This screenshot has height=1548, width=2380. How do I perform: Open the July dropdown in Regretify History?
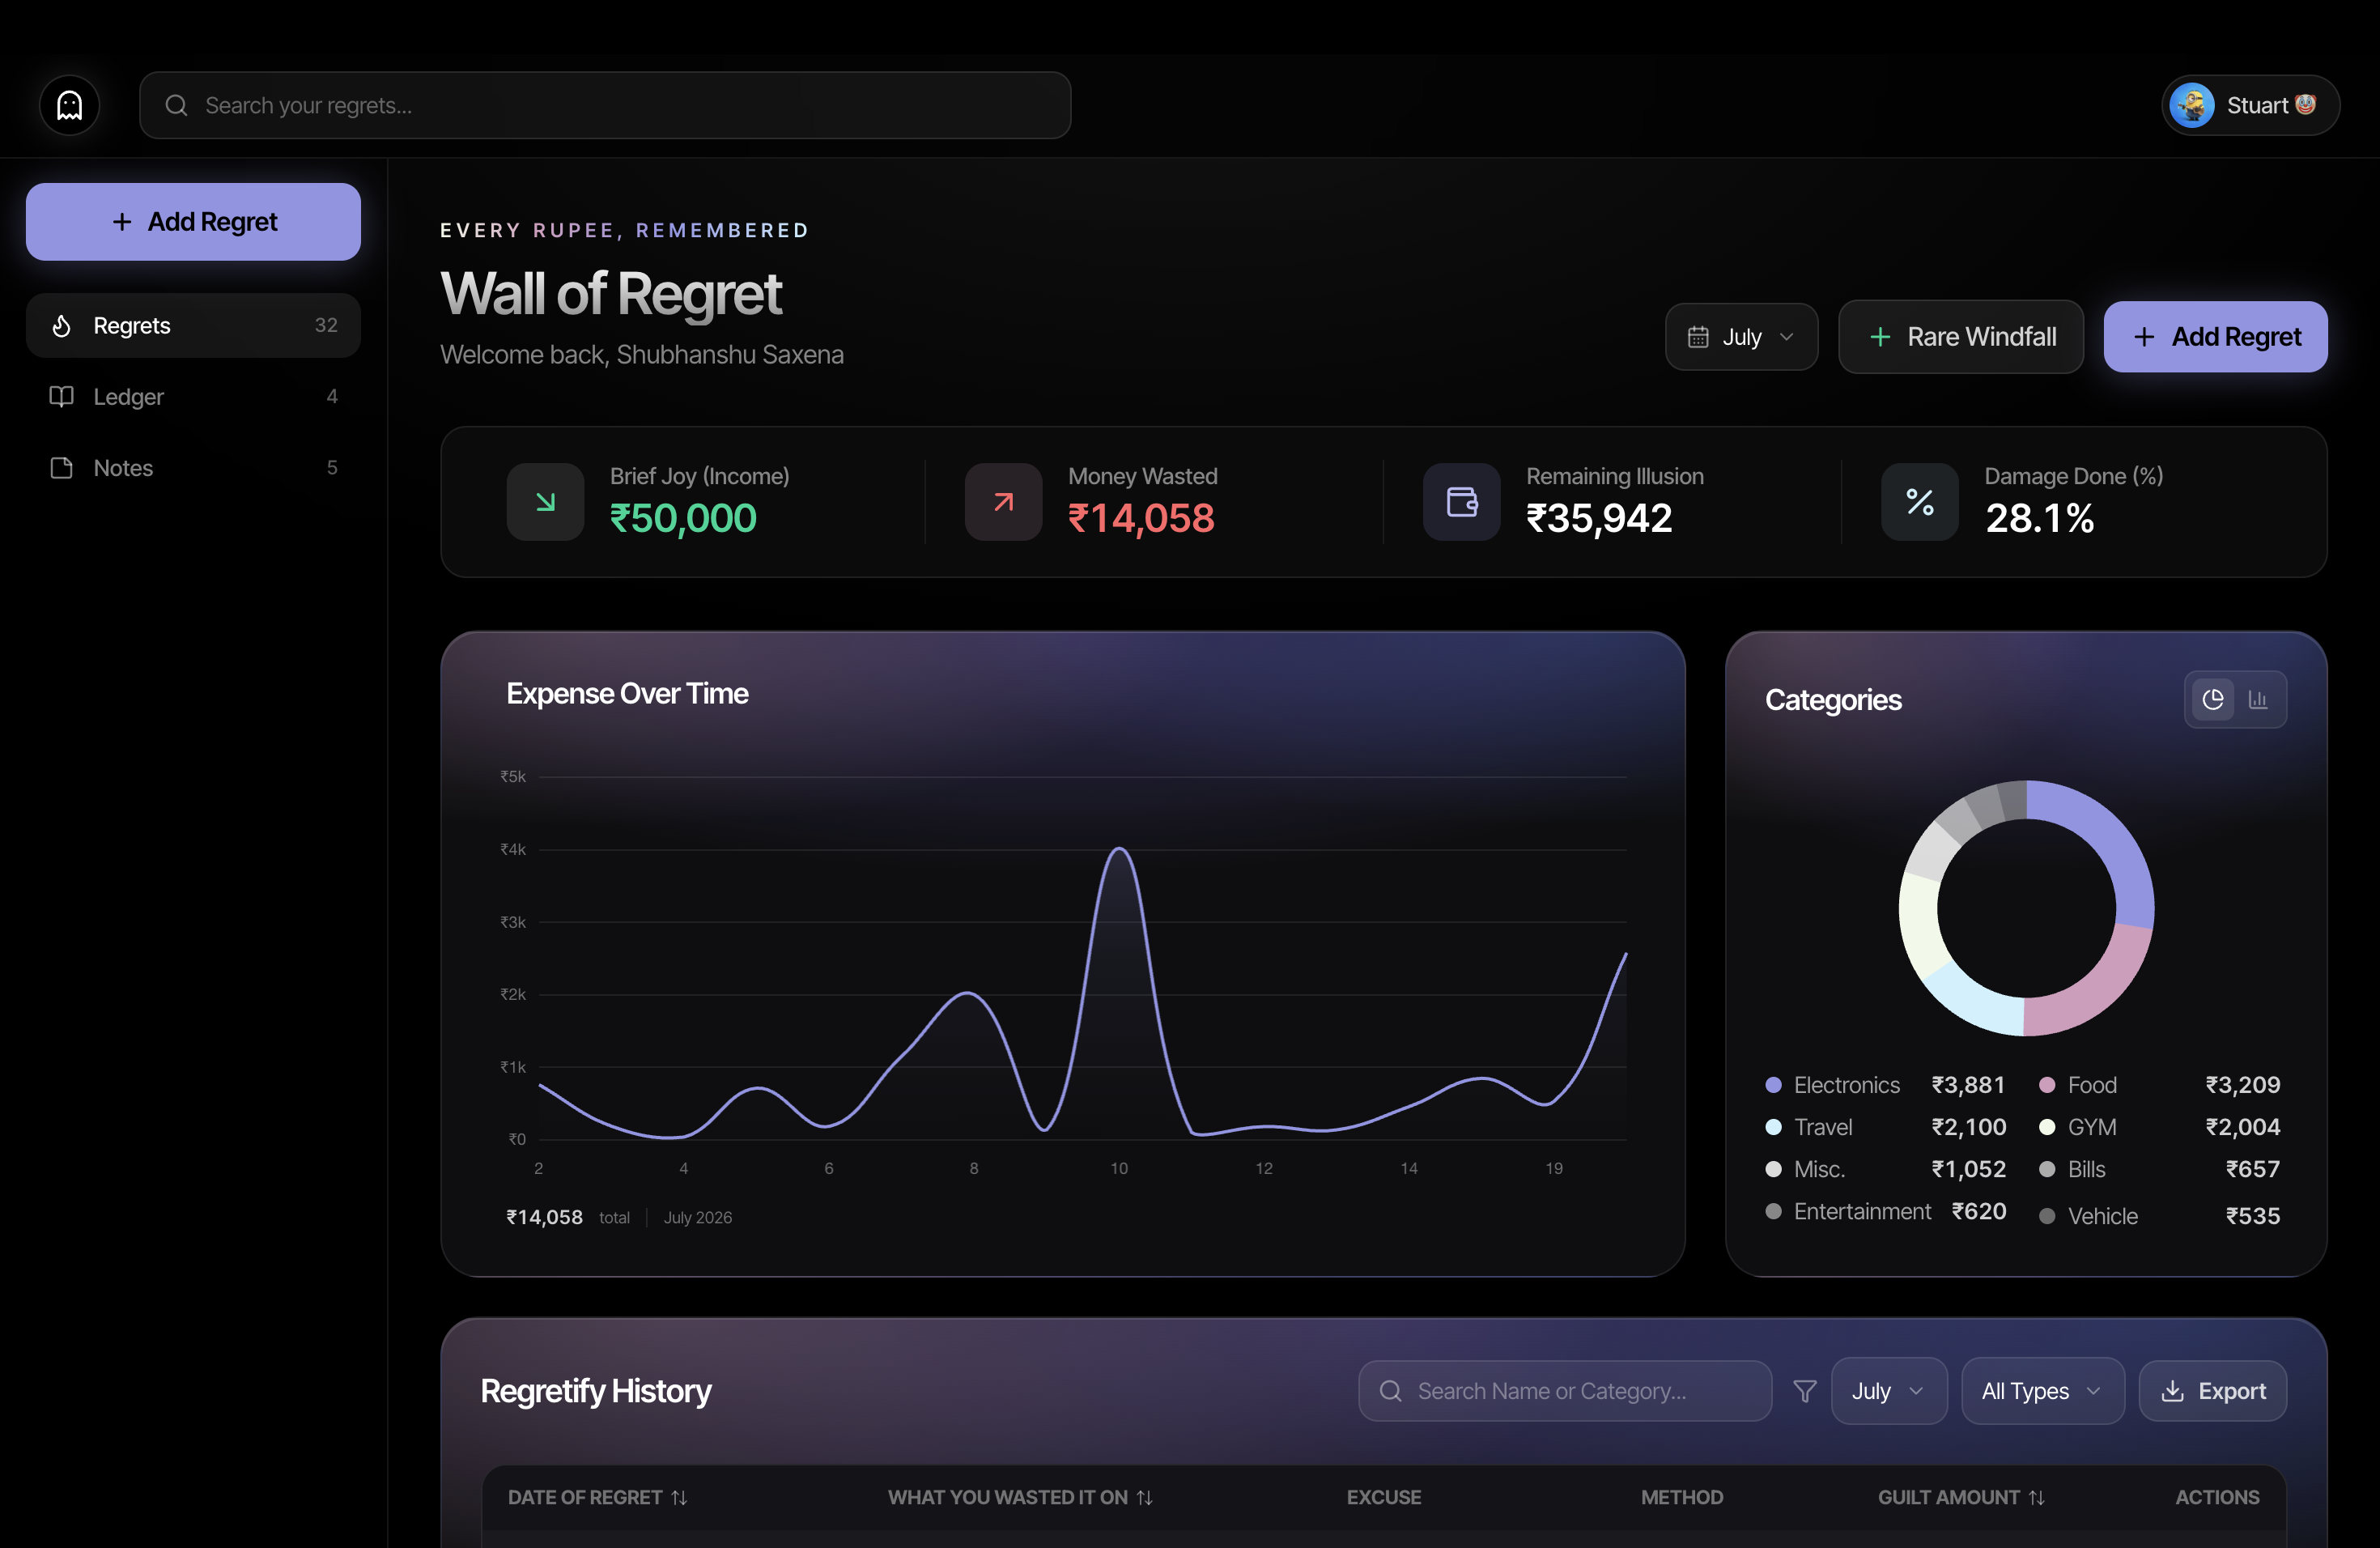pyautogui.click(x=1888, y=1391)
